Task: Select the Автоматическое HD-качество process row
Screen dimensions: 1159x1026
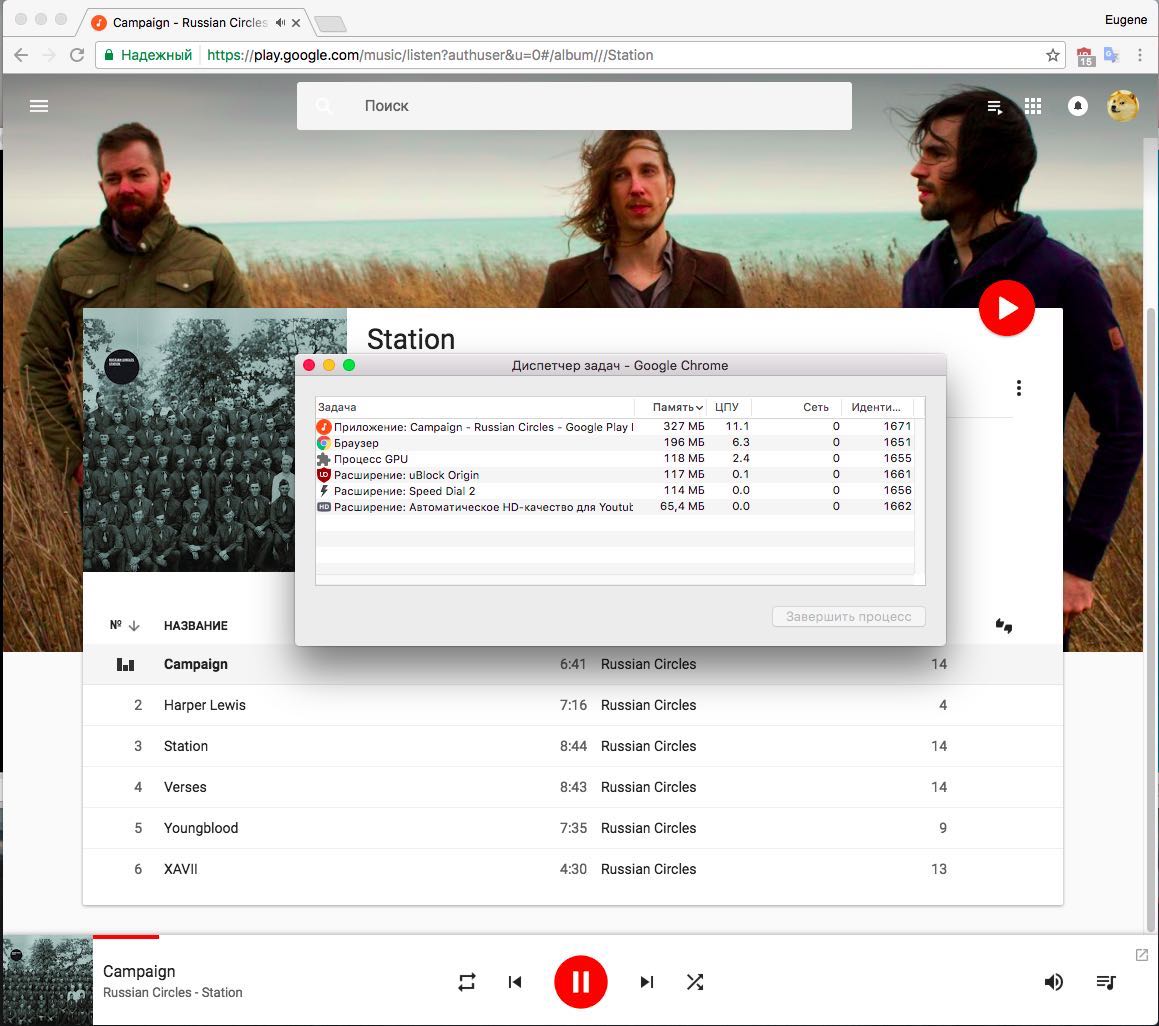Action: pos(615,507)
